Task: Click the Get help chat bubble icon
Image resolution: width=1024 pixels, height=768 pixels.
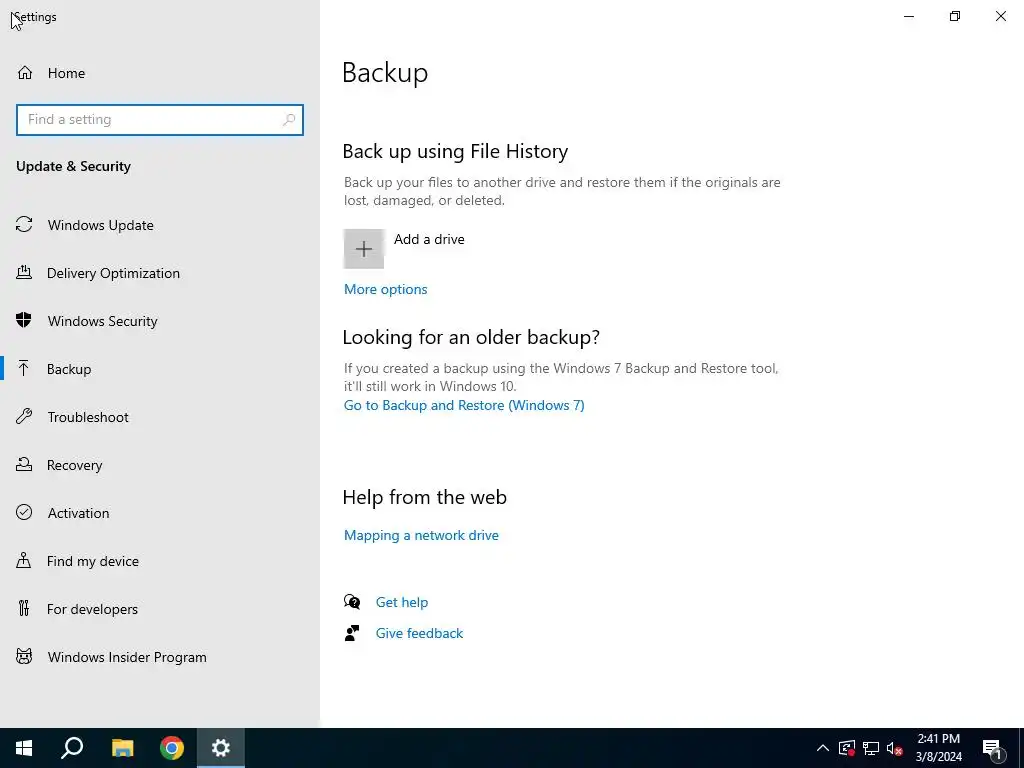Action: pos(352,601)
